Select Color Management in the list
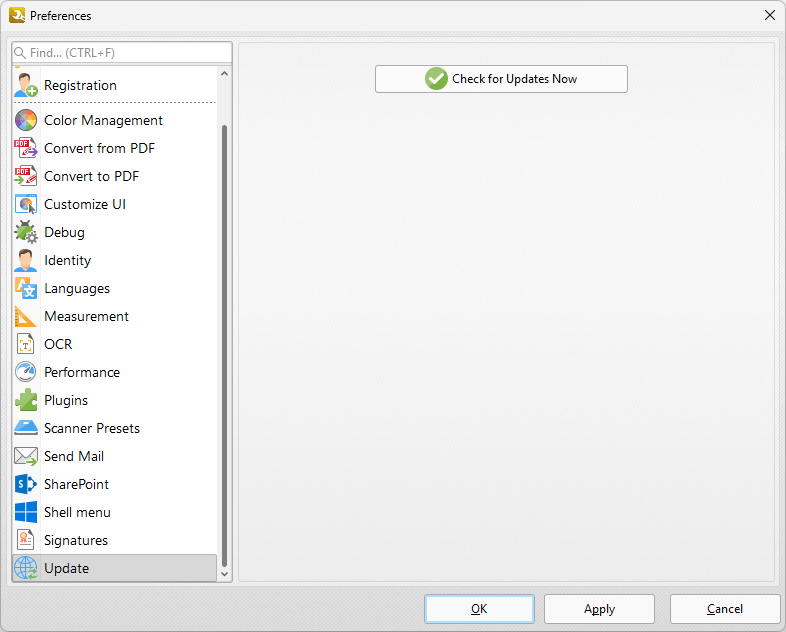The height and width of the screenshot is (632, 786). (x=115, y=120)
